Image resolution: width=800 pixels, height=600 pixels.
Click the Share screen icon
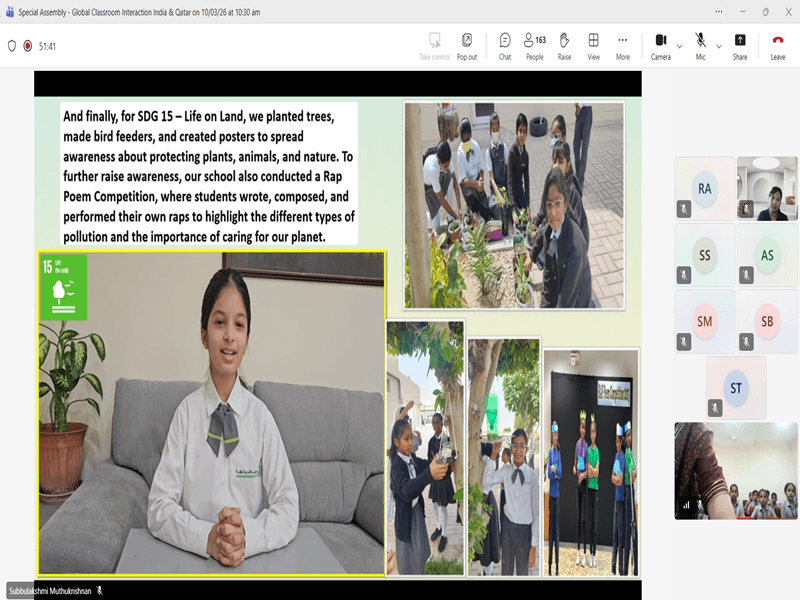[x=740, y=45]
